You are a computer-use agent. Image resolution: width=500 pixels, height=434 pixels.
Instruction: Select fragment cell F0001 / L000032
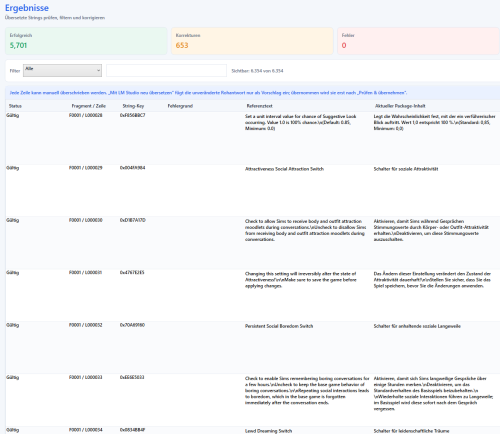86,325
